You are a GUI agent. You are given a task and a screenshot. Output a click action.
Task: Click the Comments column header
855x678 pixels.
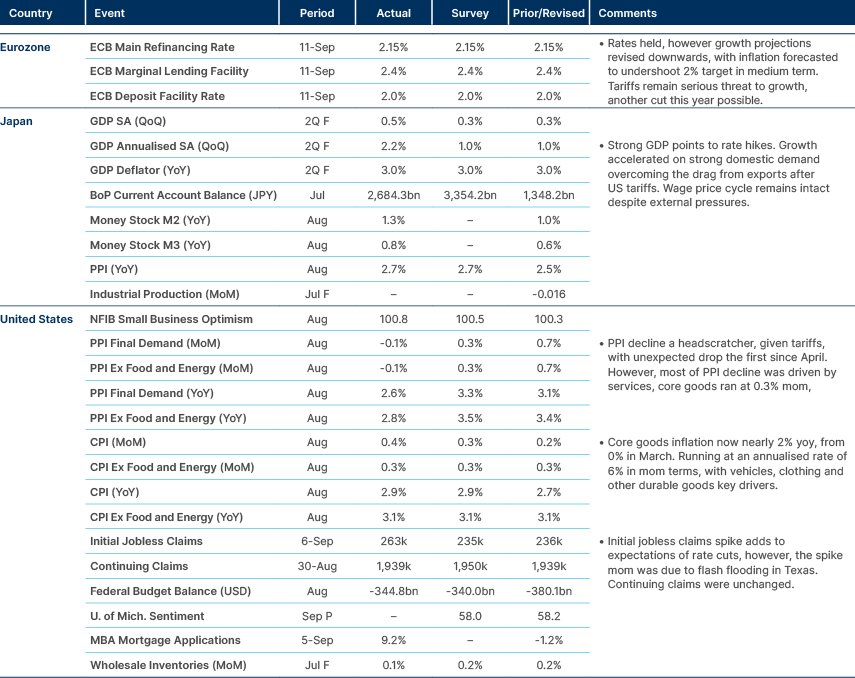pos(625,13)
